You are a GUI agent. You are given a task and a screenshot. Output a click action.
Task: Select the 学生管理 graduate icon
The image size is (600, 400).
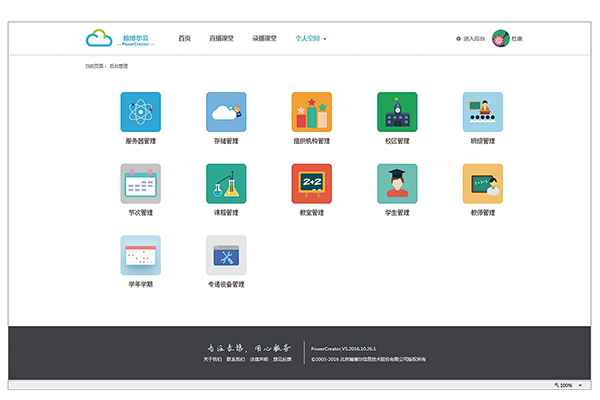397,184
